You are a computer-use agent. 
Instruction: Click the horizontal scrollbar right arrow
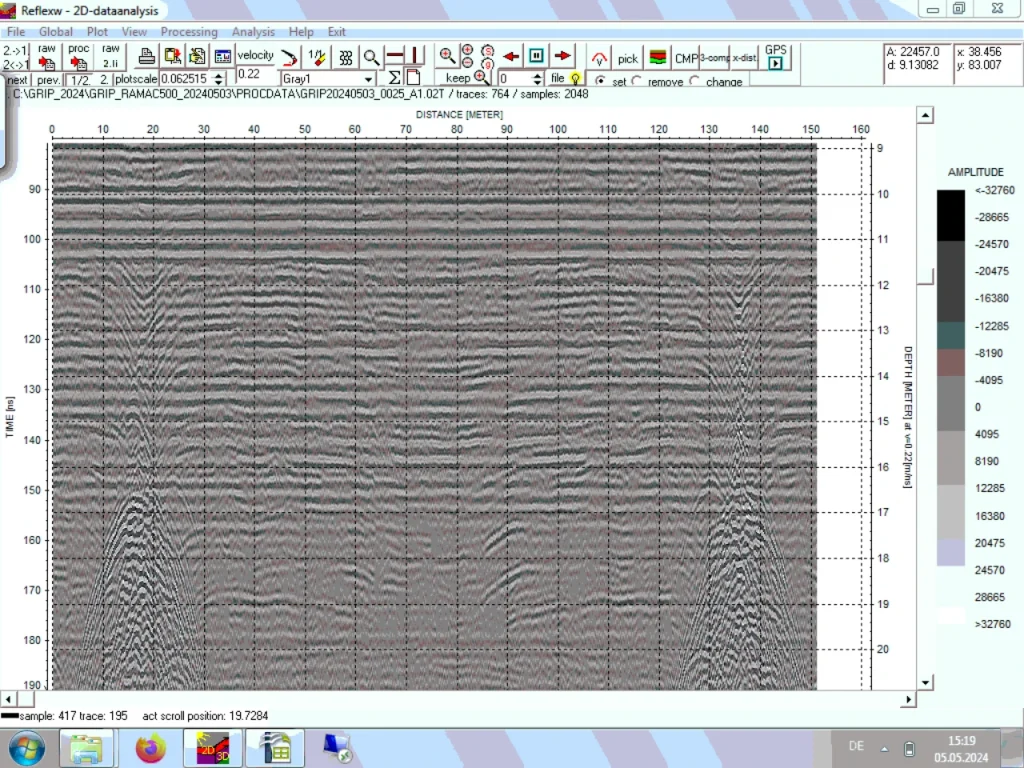[x=908, y=699]
